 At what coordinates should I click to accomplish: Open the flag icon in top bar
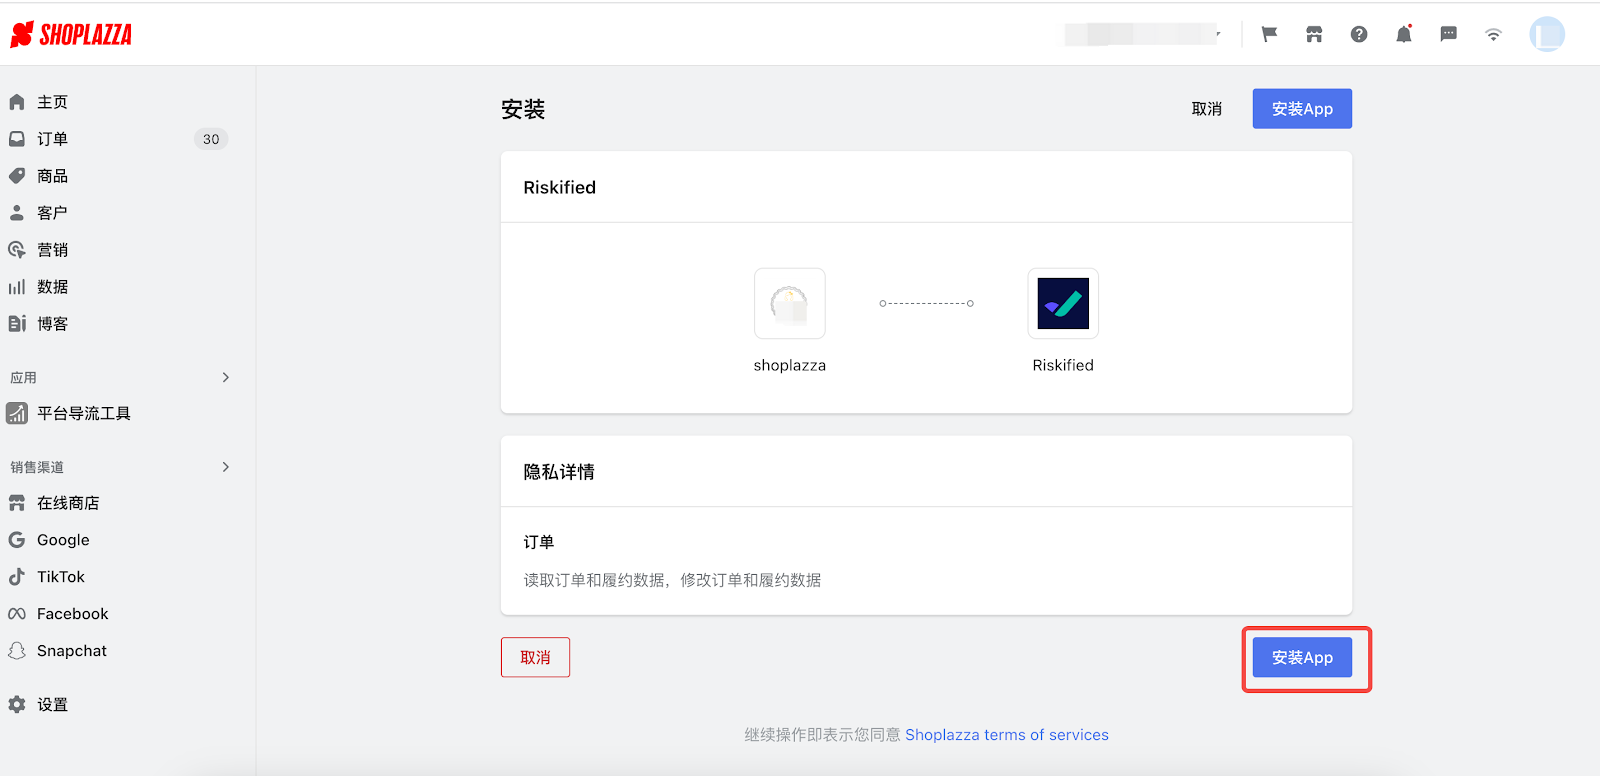[x=1269, y=34]
